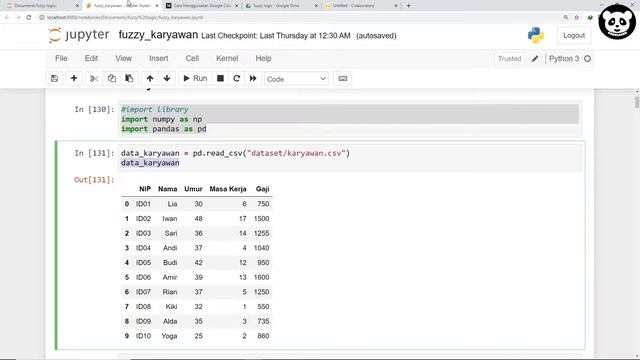This screenshot has width=640, height=360.
Task: Restart kernel and run all cells icon
Action: [x=253, y=78]
